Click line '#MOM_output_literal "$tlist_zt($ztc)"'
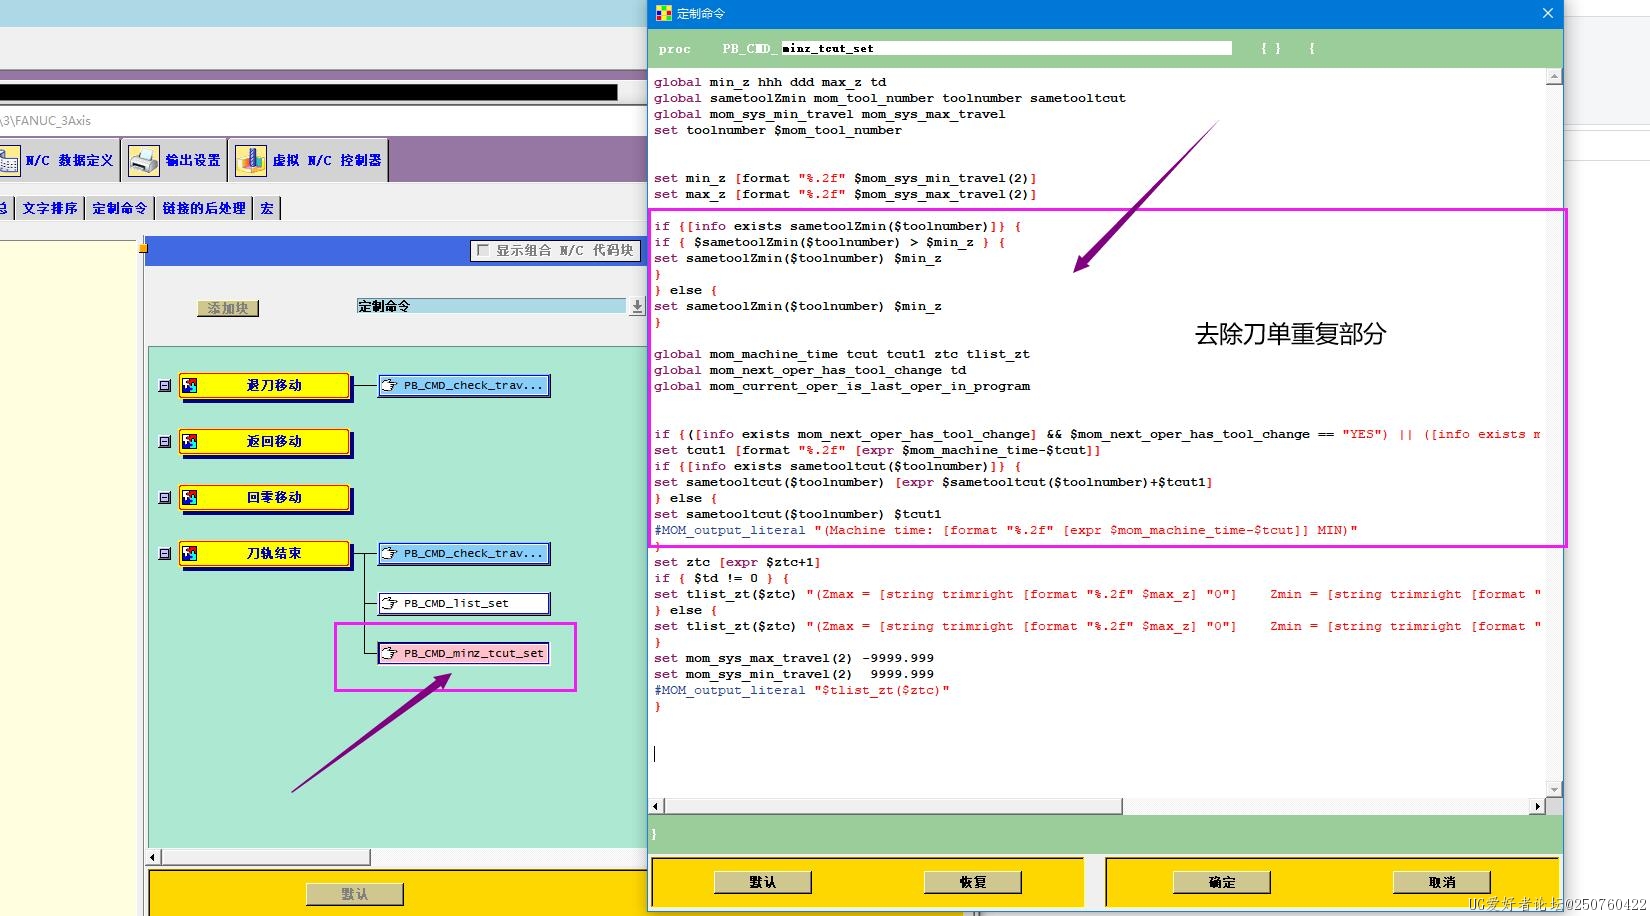1650x916 pixels. (802, 690)
